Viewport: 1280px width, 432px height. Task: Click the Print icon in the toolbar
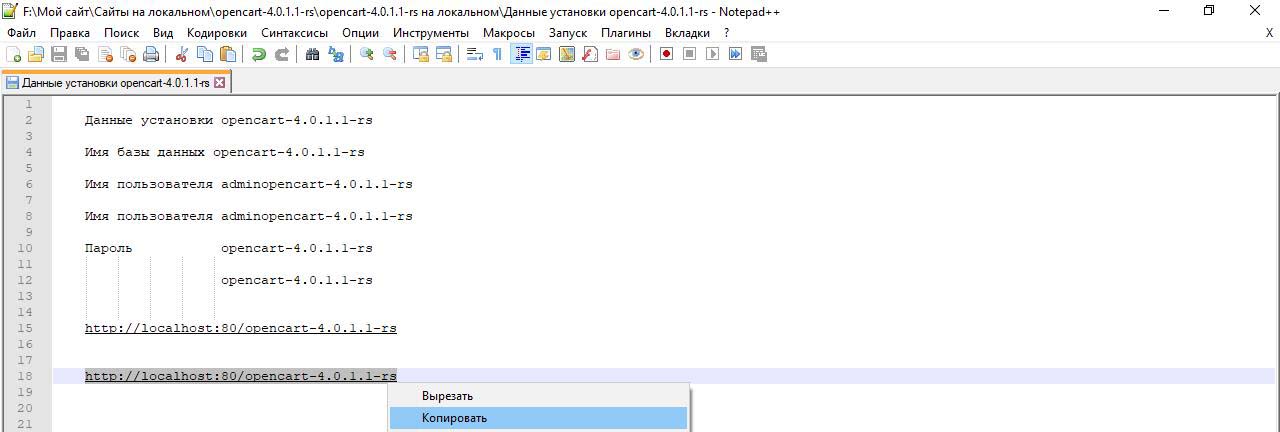pyautogui.click(x=151, y=54)
